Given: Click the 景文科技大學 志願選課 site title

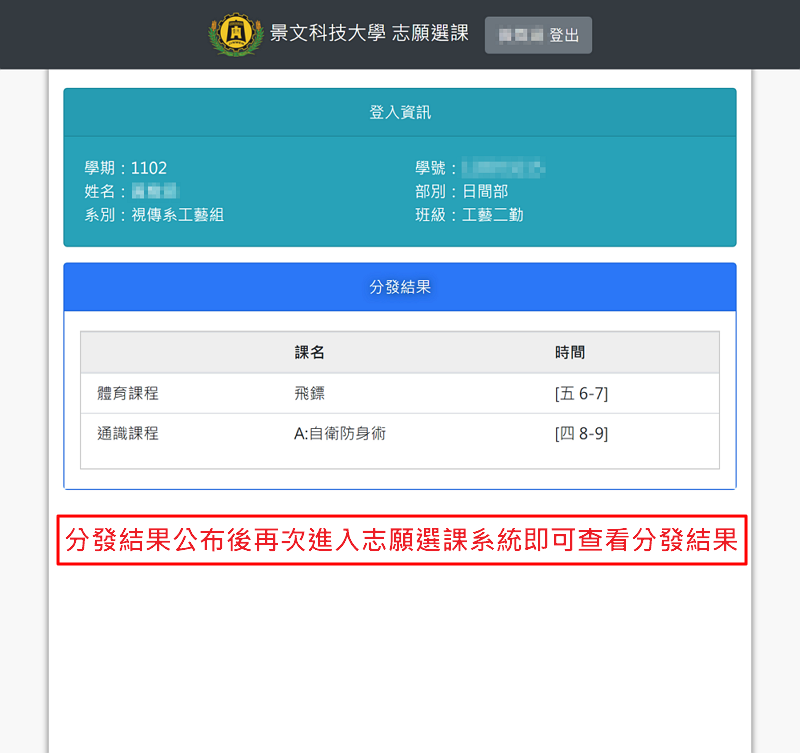Looking at the screenshot, I should click(369, 34).
